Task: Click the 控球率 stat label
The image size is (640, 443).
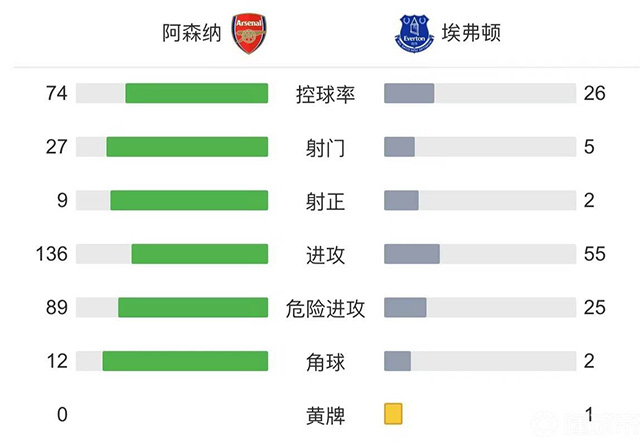Action: [x=326, y=94]
